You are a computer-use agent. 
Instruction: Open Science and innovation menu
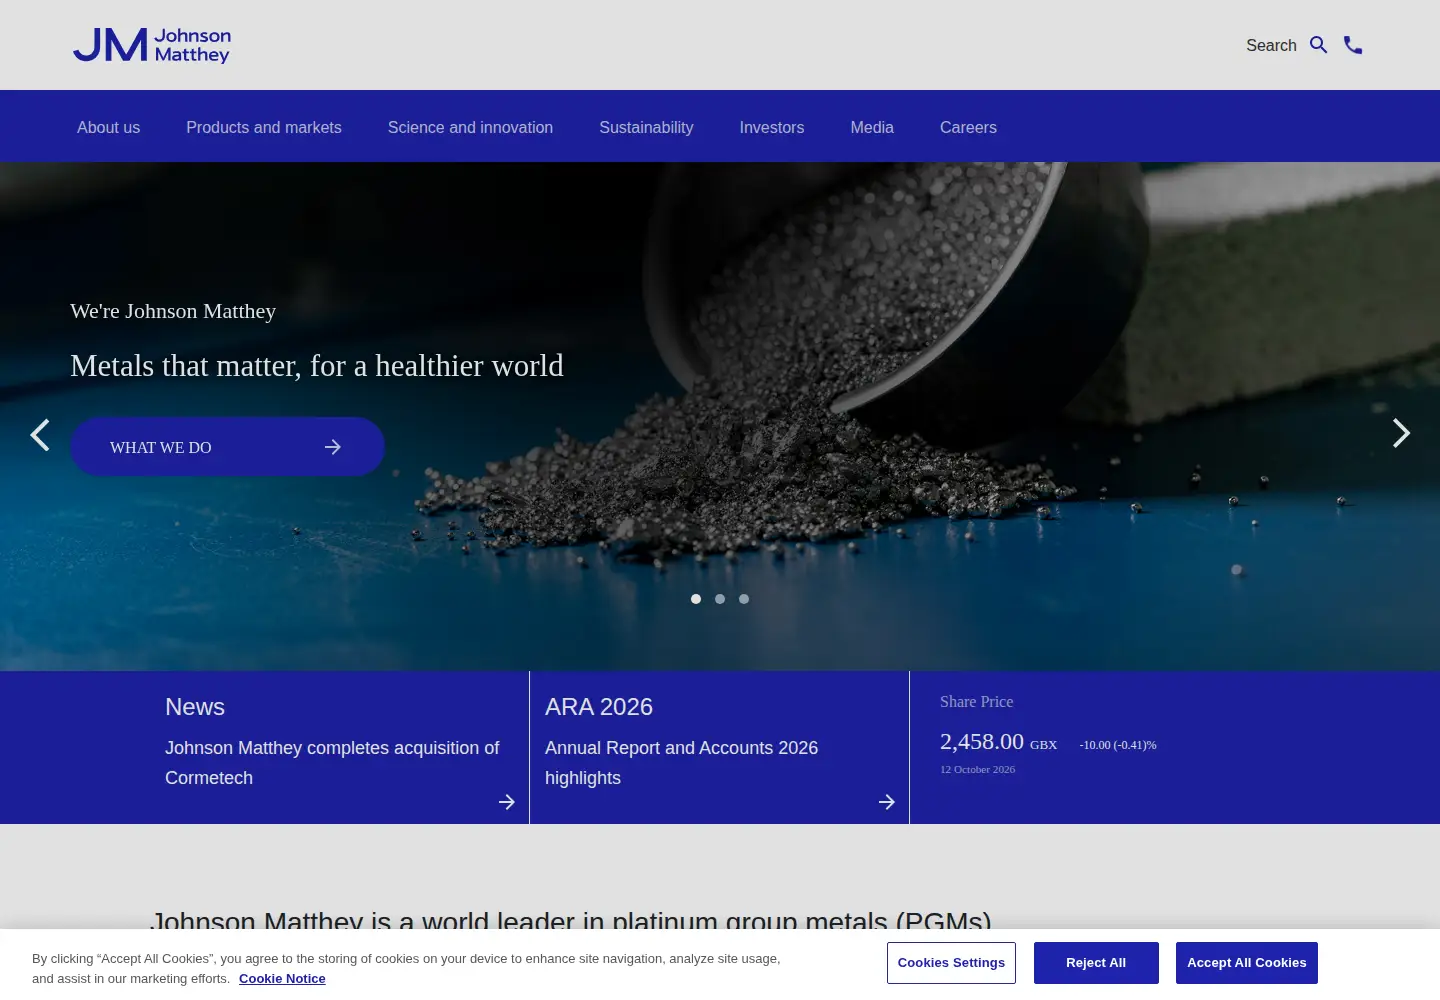pos(470,127)
